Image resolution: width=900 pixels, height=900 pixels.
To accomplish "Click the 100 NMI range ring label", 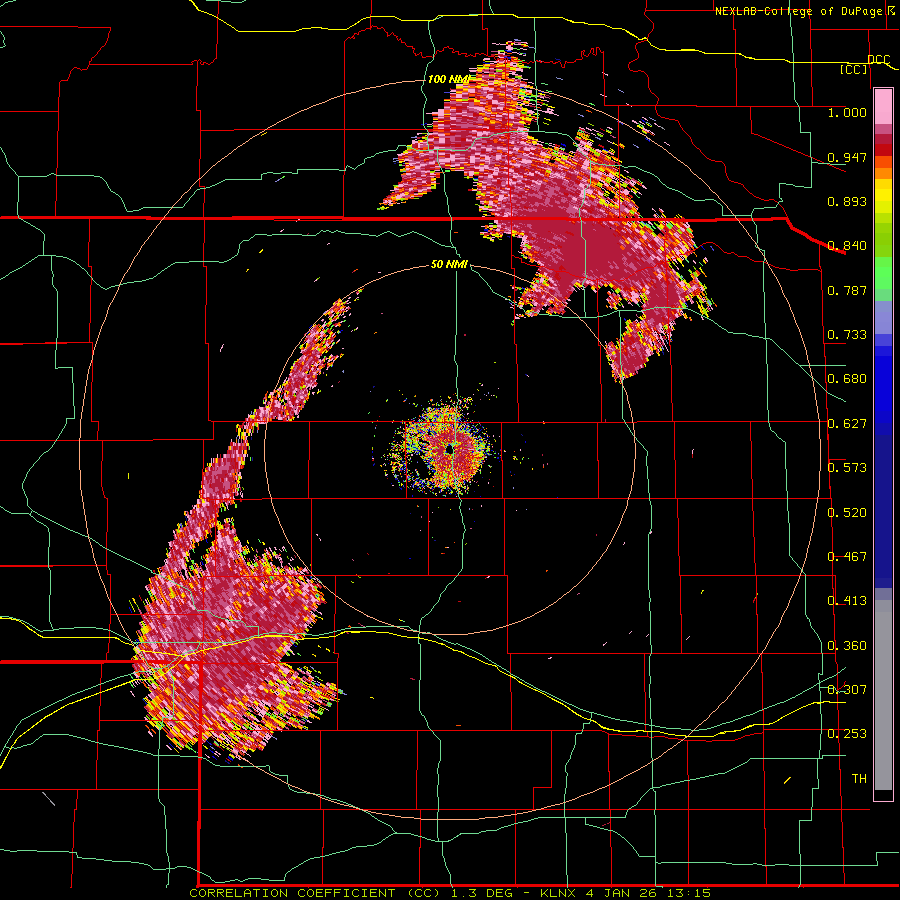I will [448, 79].
